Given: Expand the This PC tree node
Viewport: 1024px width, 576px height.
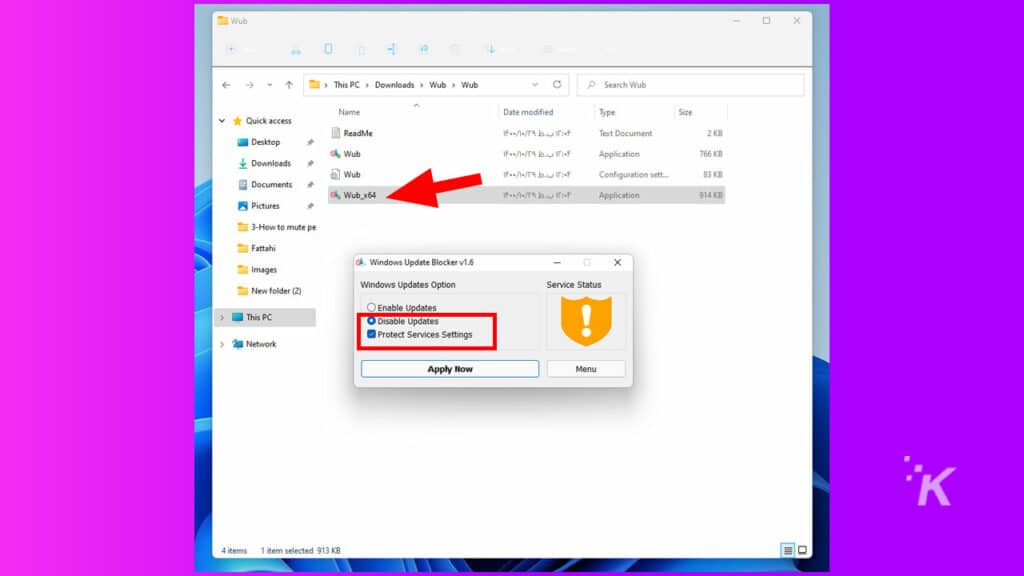Looking at the screenshot, I should [x=222, y=317].
